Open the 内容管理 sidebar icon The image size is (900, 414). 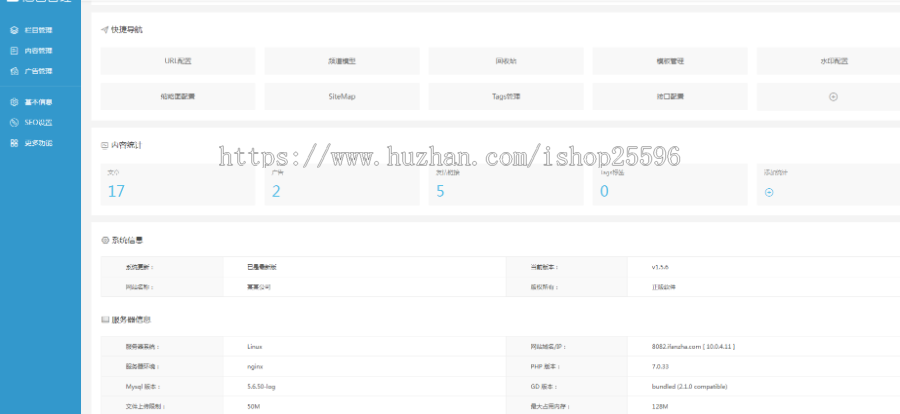pyautogui.click(x=14, y=51)
